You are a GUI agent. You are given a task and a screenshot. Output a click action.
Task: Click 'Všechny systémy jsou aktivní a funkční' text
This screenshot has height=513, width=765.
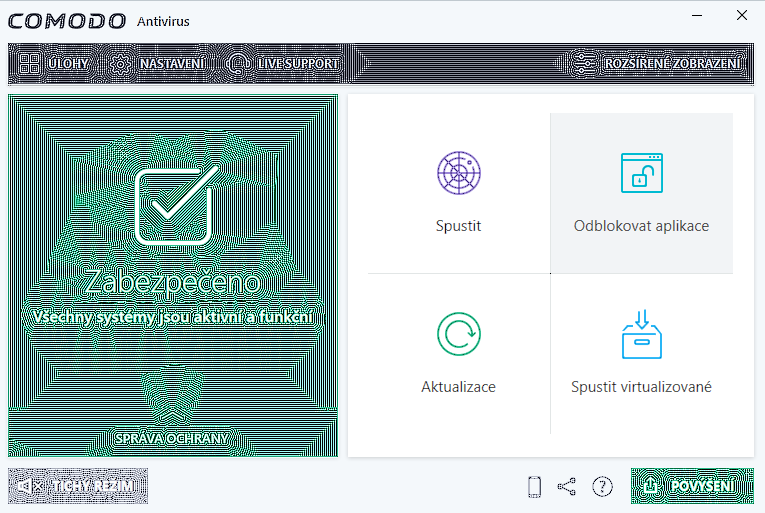(173, 318)
